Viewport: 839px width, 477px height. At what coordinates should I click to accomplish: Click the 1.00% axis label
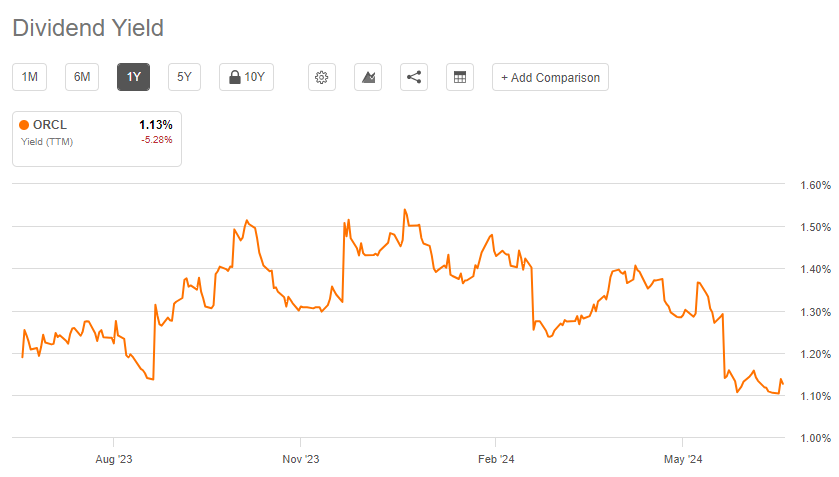tap(815, 438)
